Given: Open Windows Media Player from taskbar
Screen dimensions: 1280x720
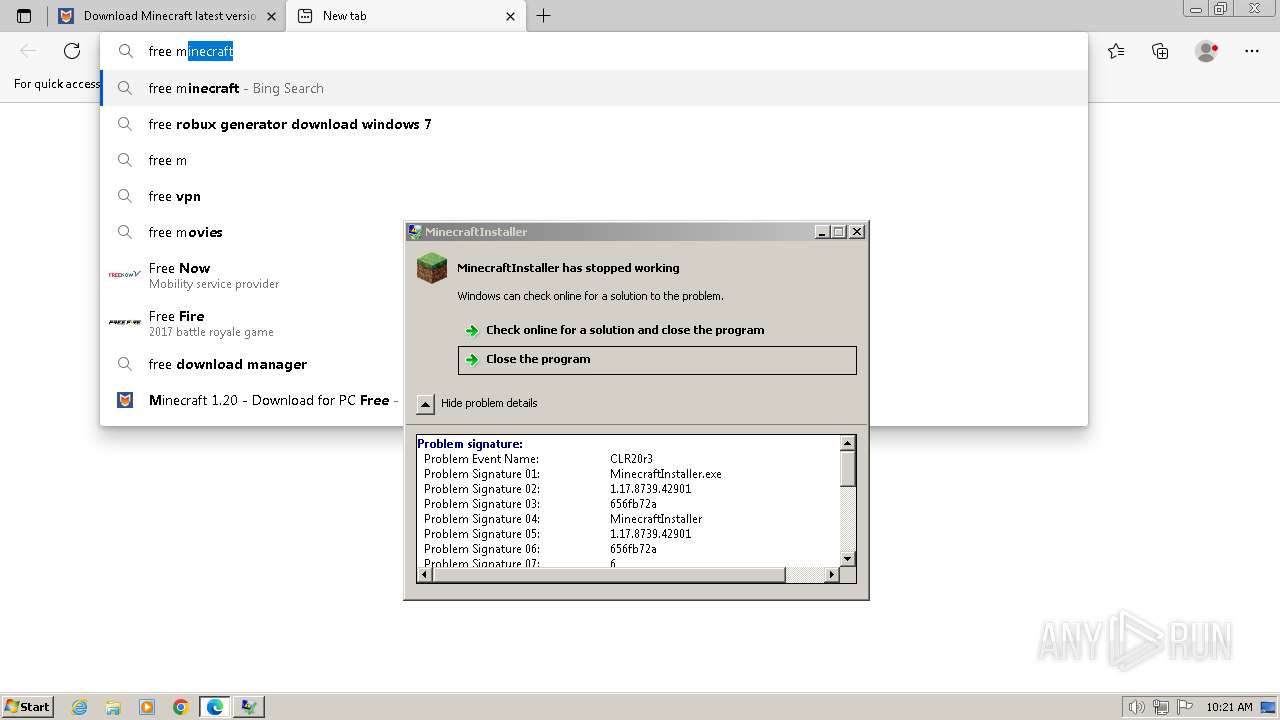Looking at the screenshot, I should pyautogui.click(x=147, y=707).
